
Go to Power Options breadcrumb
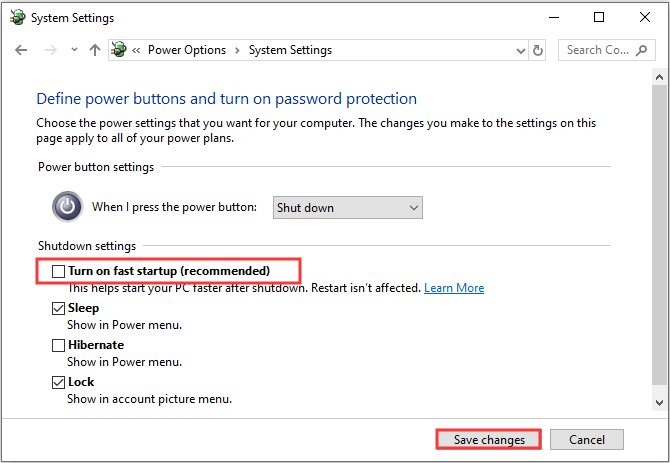pyautogui.click(x=187, y=50)
